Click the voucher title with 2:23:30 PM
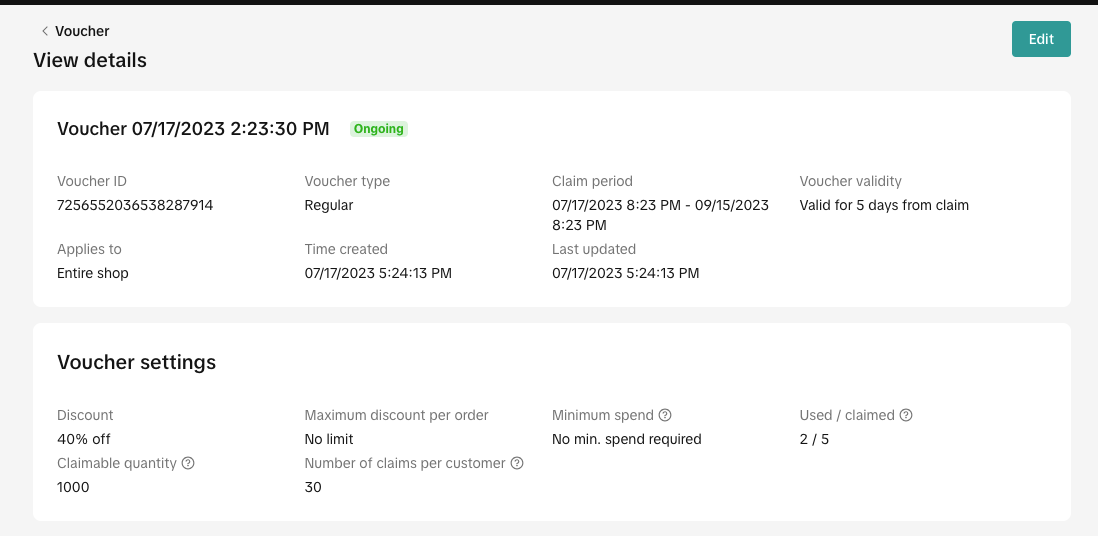Screen dimensions: 1098x536 point(193,129)
